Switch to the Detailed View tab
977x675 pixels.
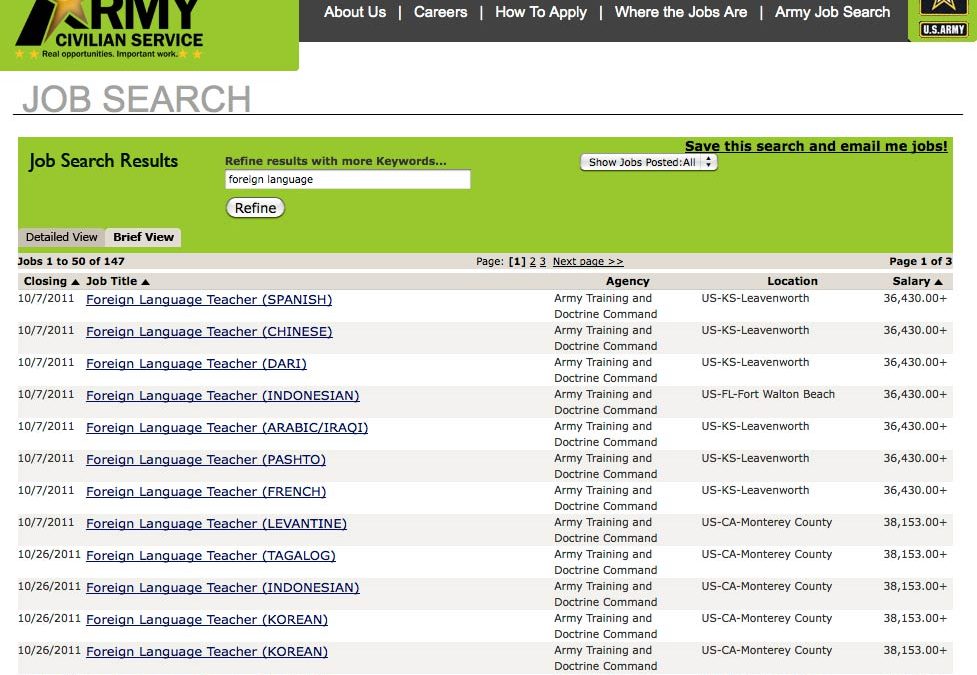coord(62,237)
